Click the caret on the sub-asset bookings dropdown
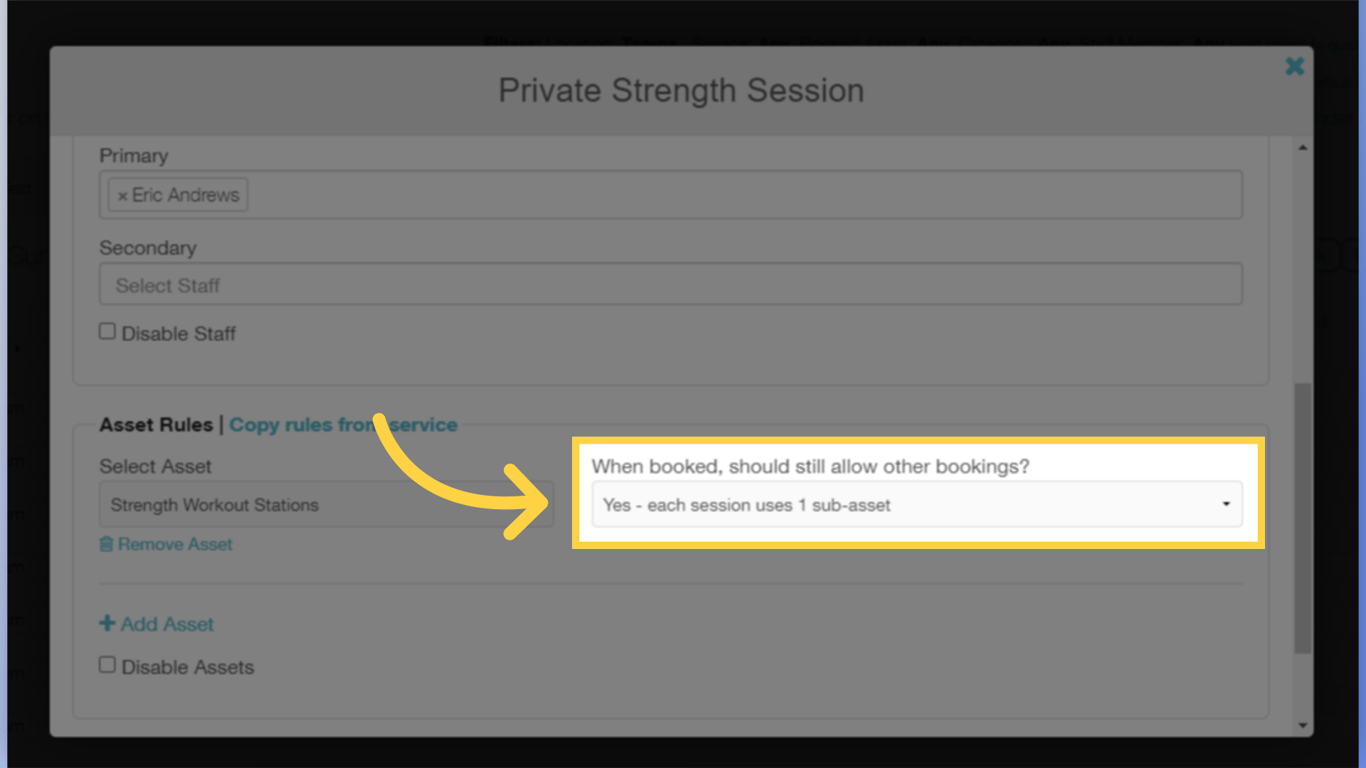 point(1226,505)
